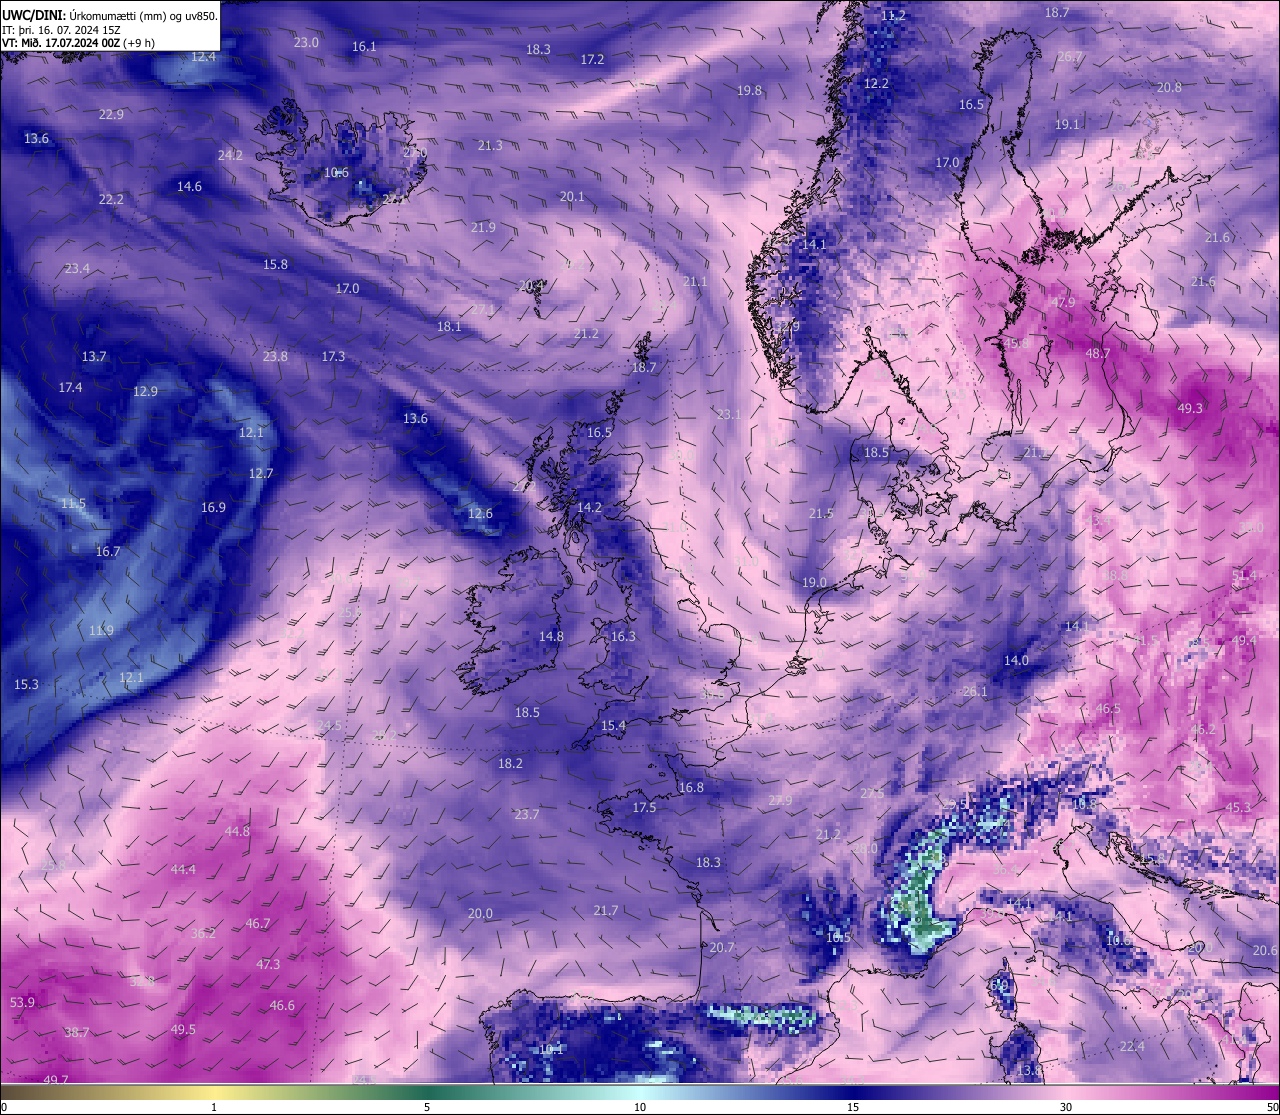Click the color scale label 15
The height and width of the screenshot is (1115, 1280).
coord(853,1107)
